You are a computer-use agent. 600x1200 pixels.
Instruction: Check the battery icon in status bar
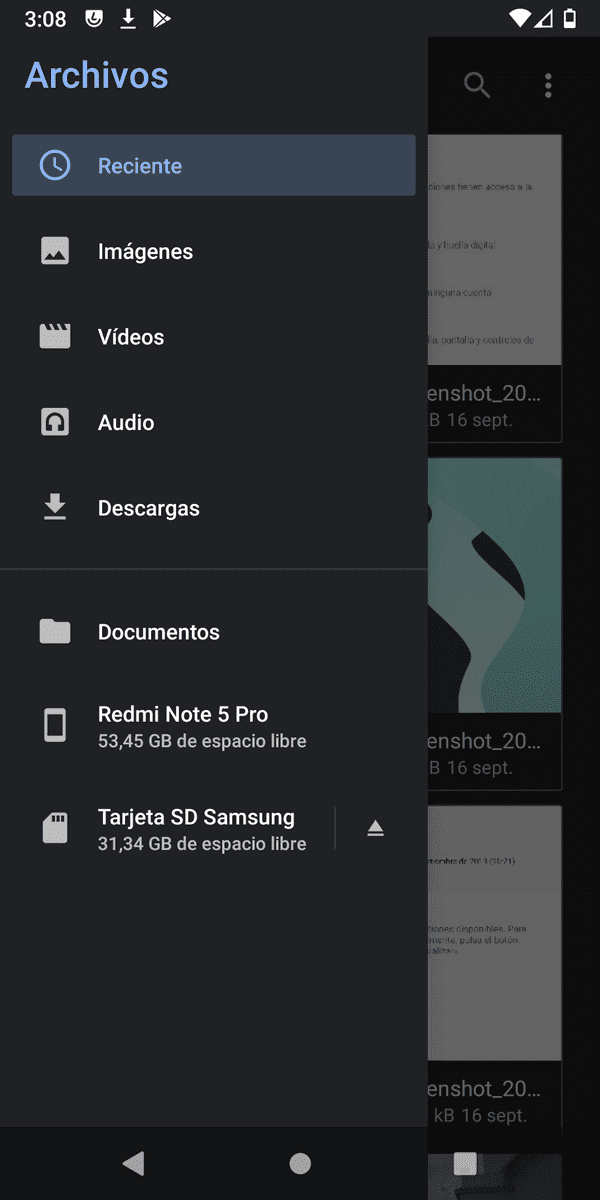pos(570,18)
